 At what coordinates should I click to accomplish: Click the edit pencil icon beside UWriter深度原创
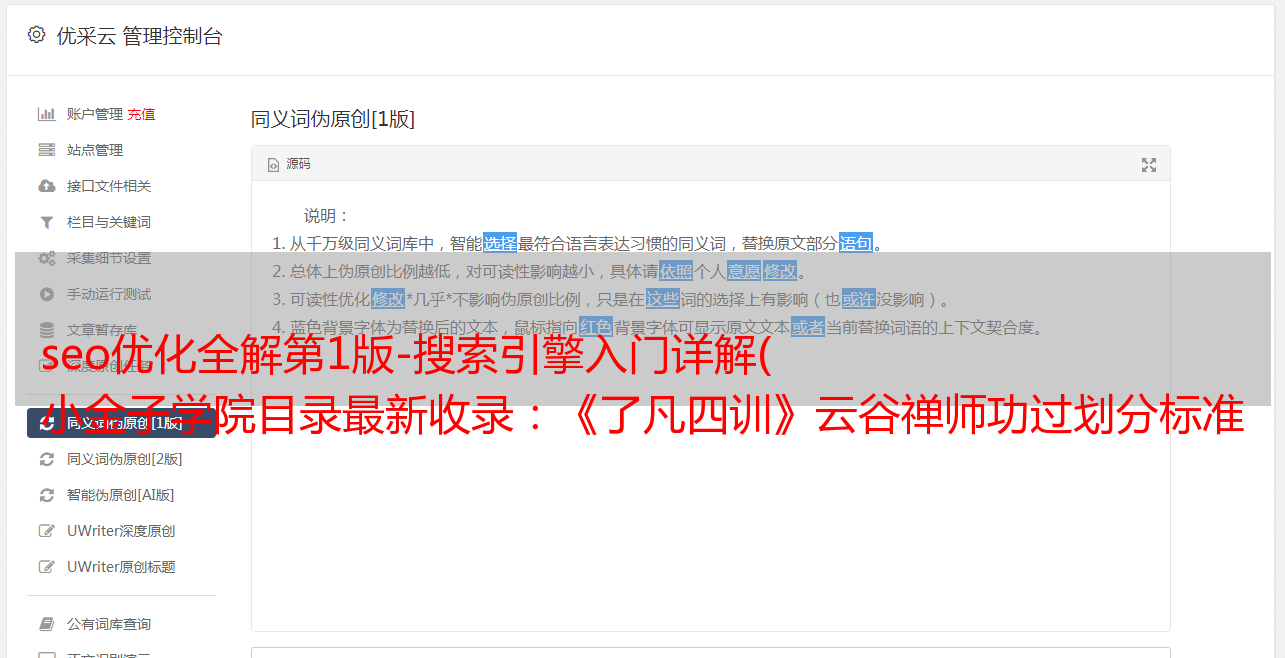pos(46,531)
